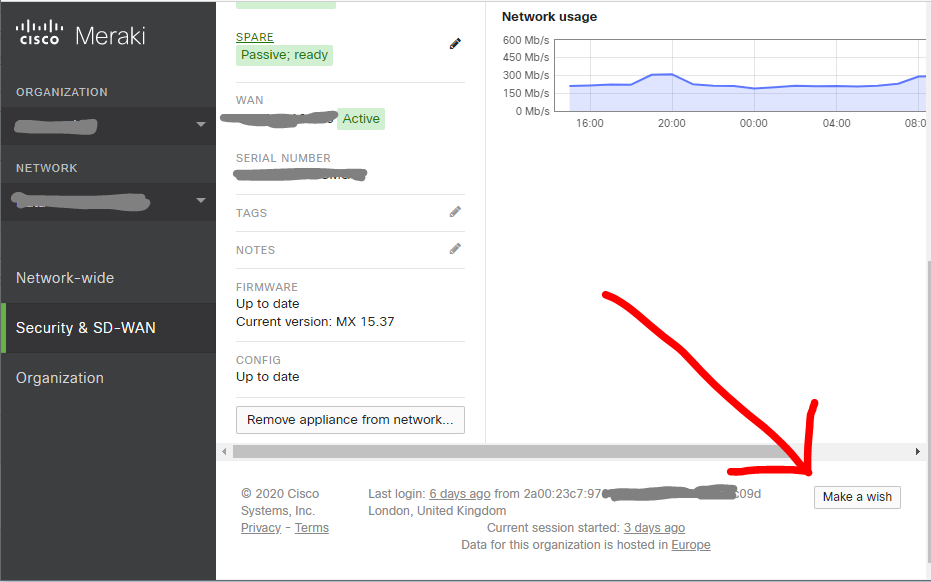Viewport: 931px width, 582px height.
Task: Open the ORGANIZATION selector dropdown
Action: click(x=108, y=126)
